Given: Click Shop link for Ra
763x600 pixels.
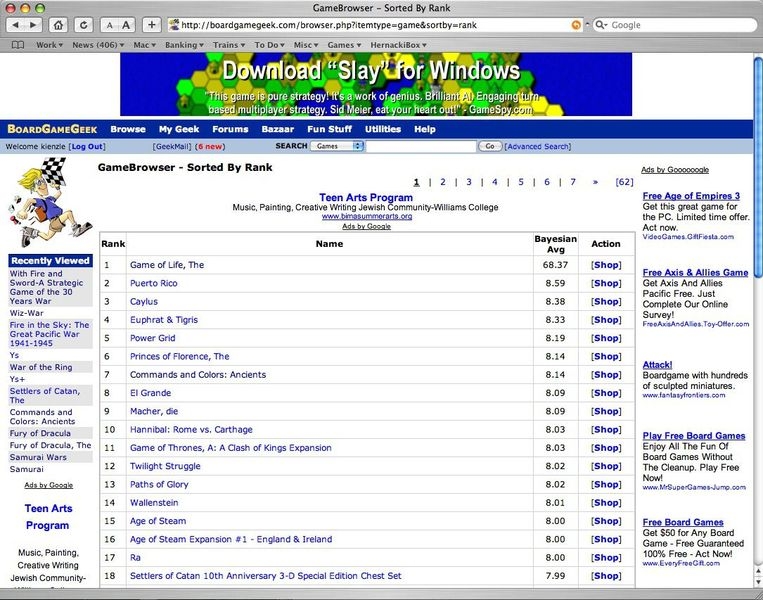Looking at the screenshot, I should point(606,558).
